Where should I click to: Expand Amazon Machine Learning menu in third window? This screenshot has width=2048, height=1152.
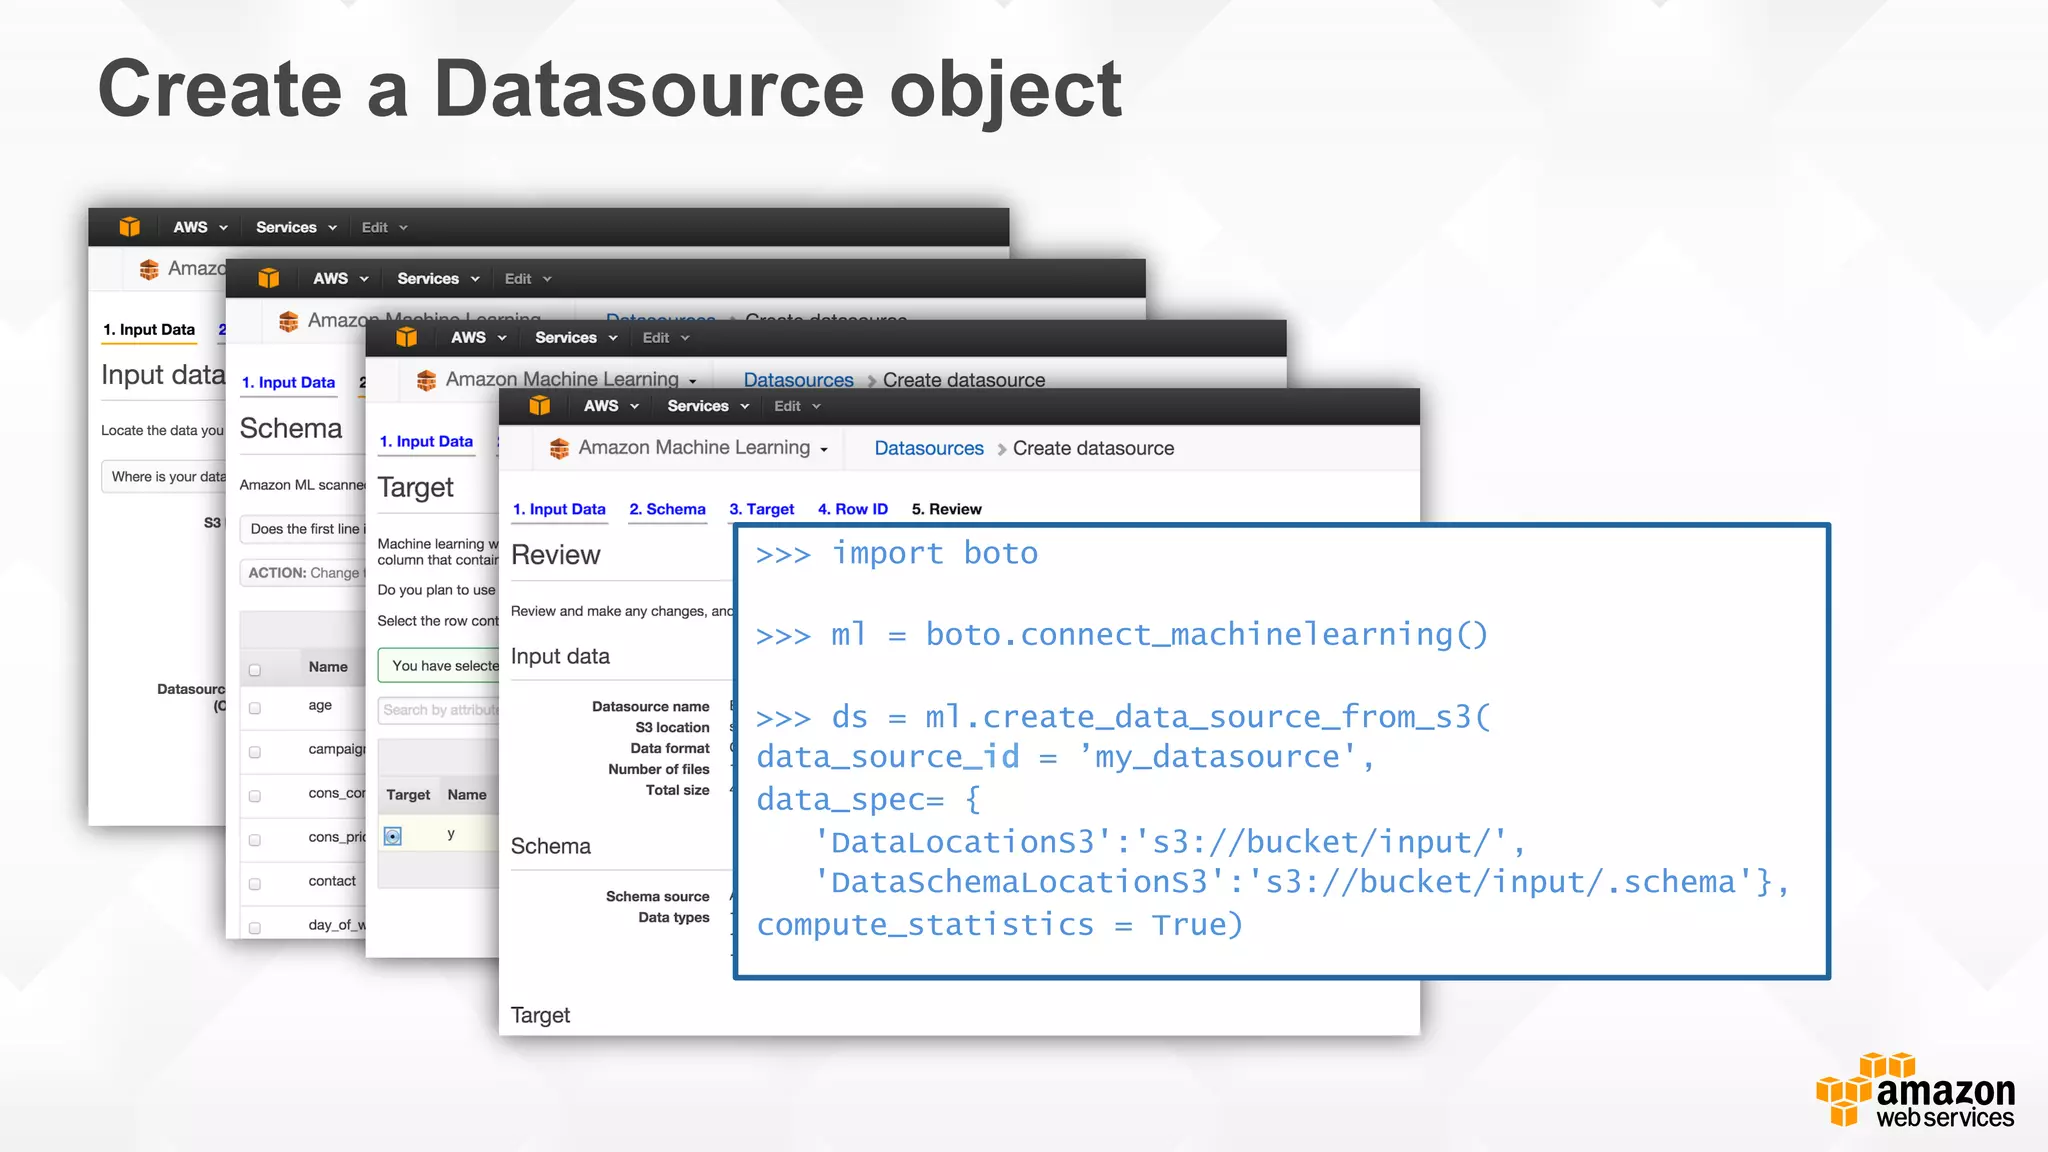571,380
